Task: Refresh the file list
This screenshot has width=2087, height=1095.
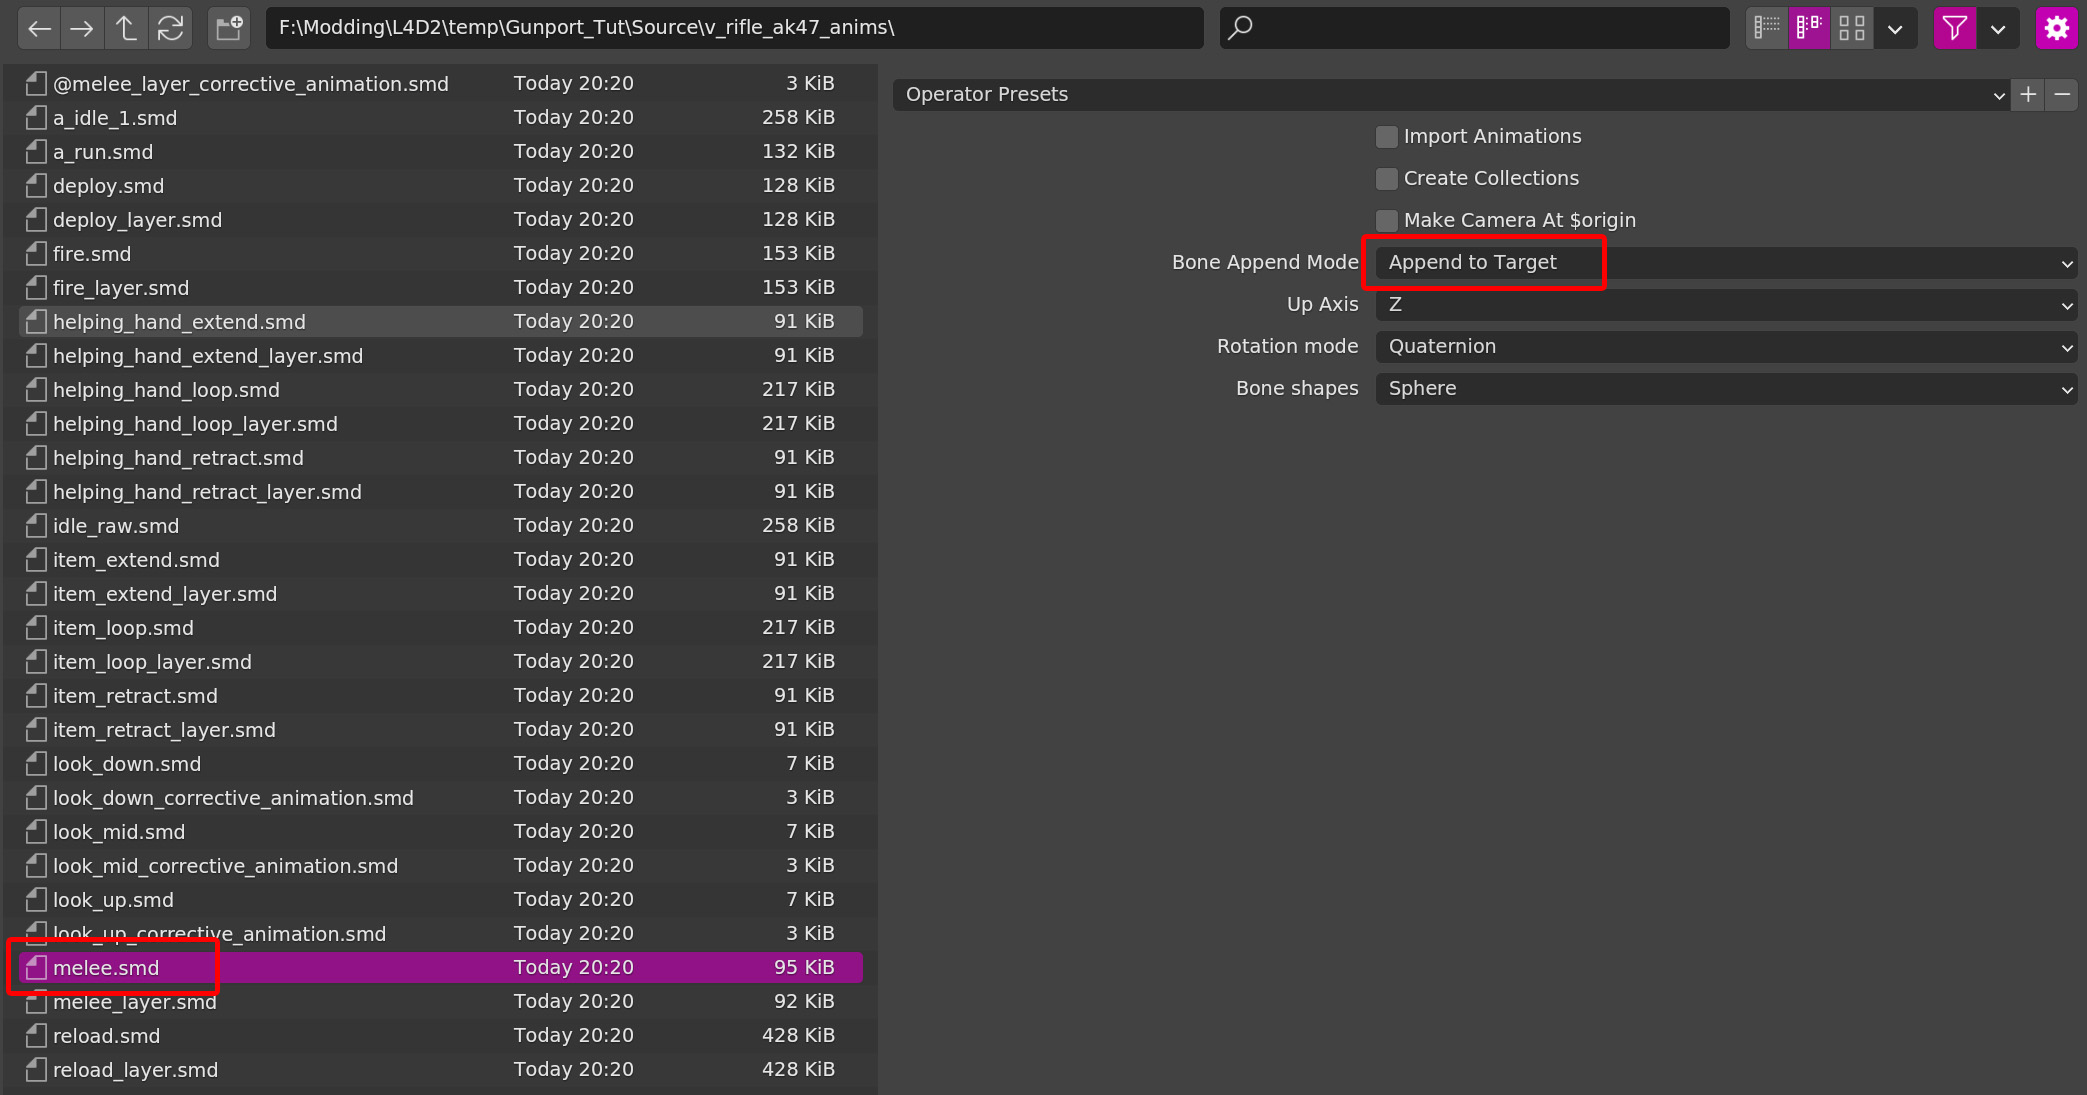Action: [170, 28]
